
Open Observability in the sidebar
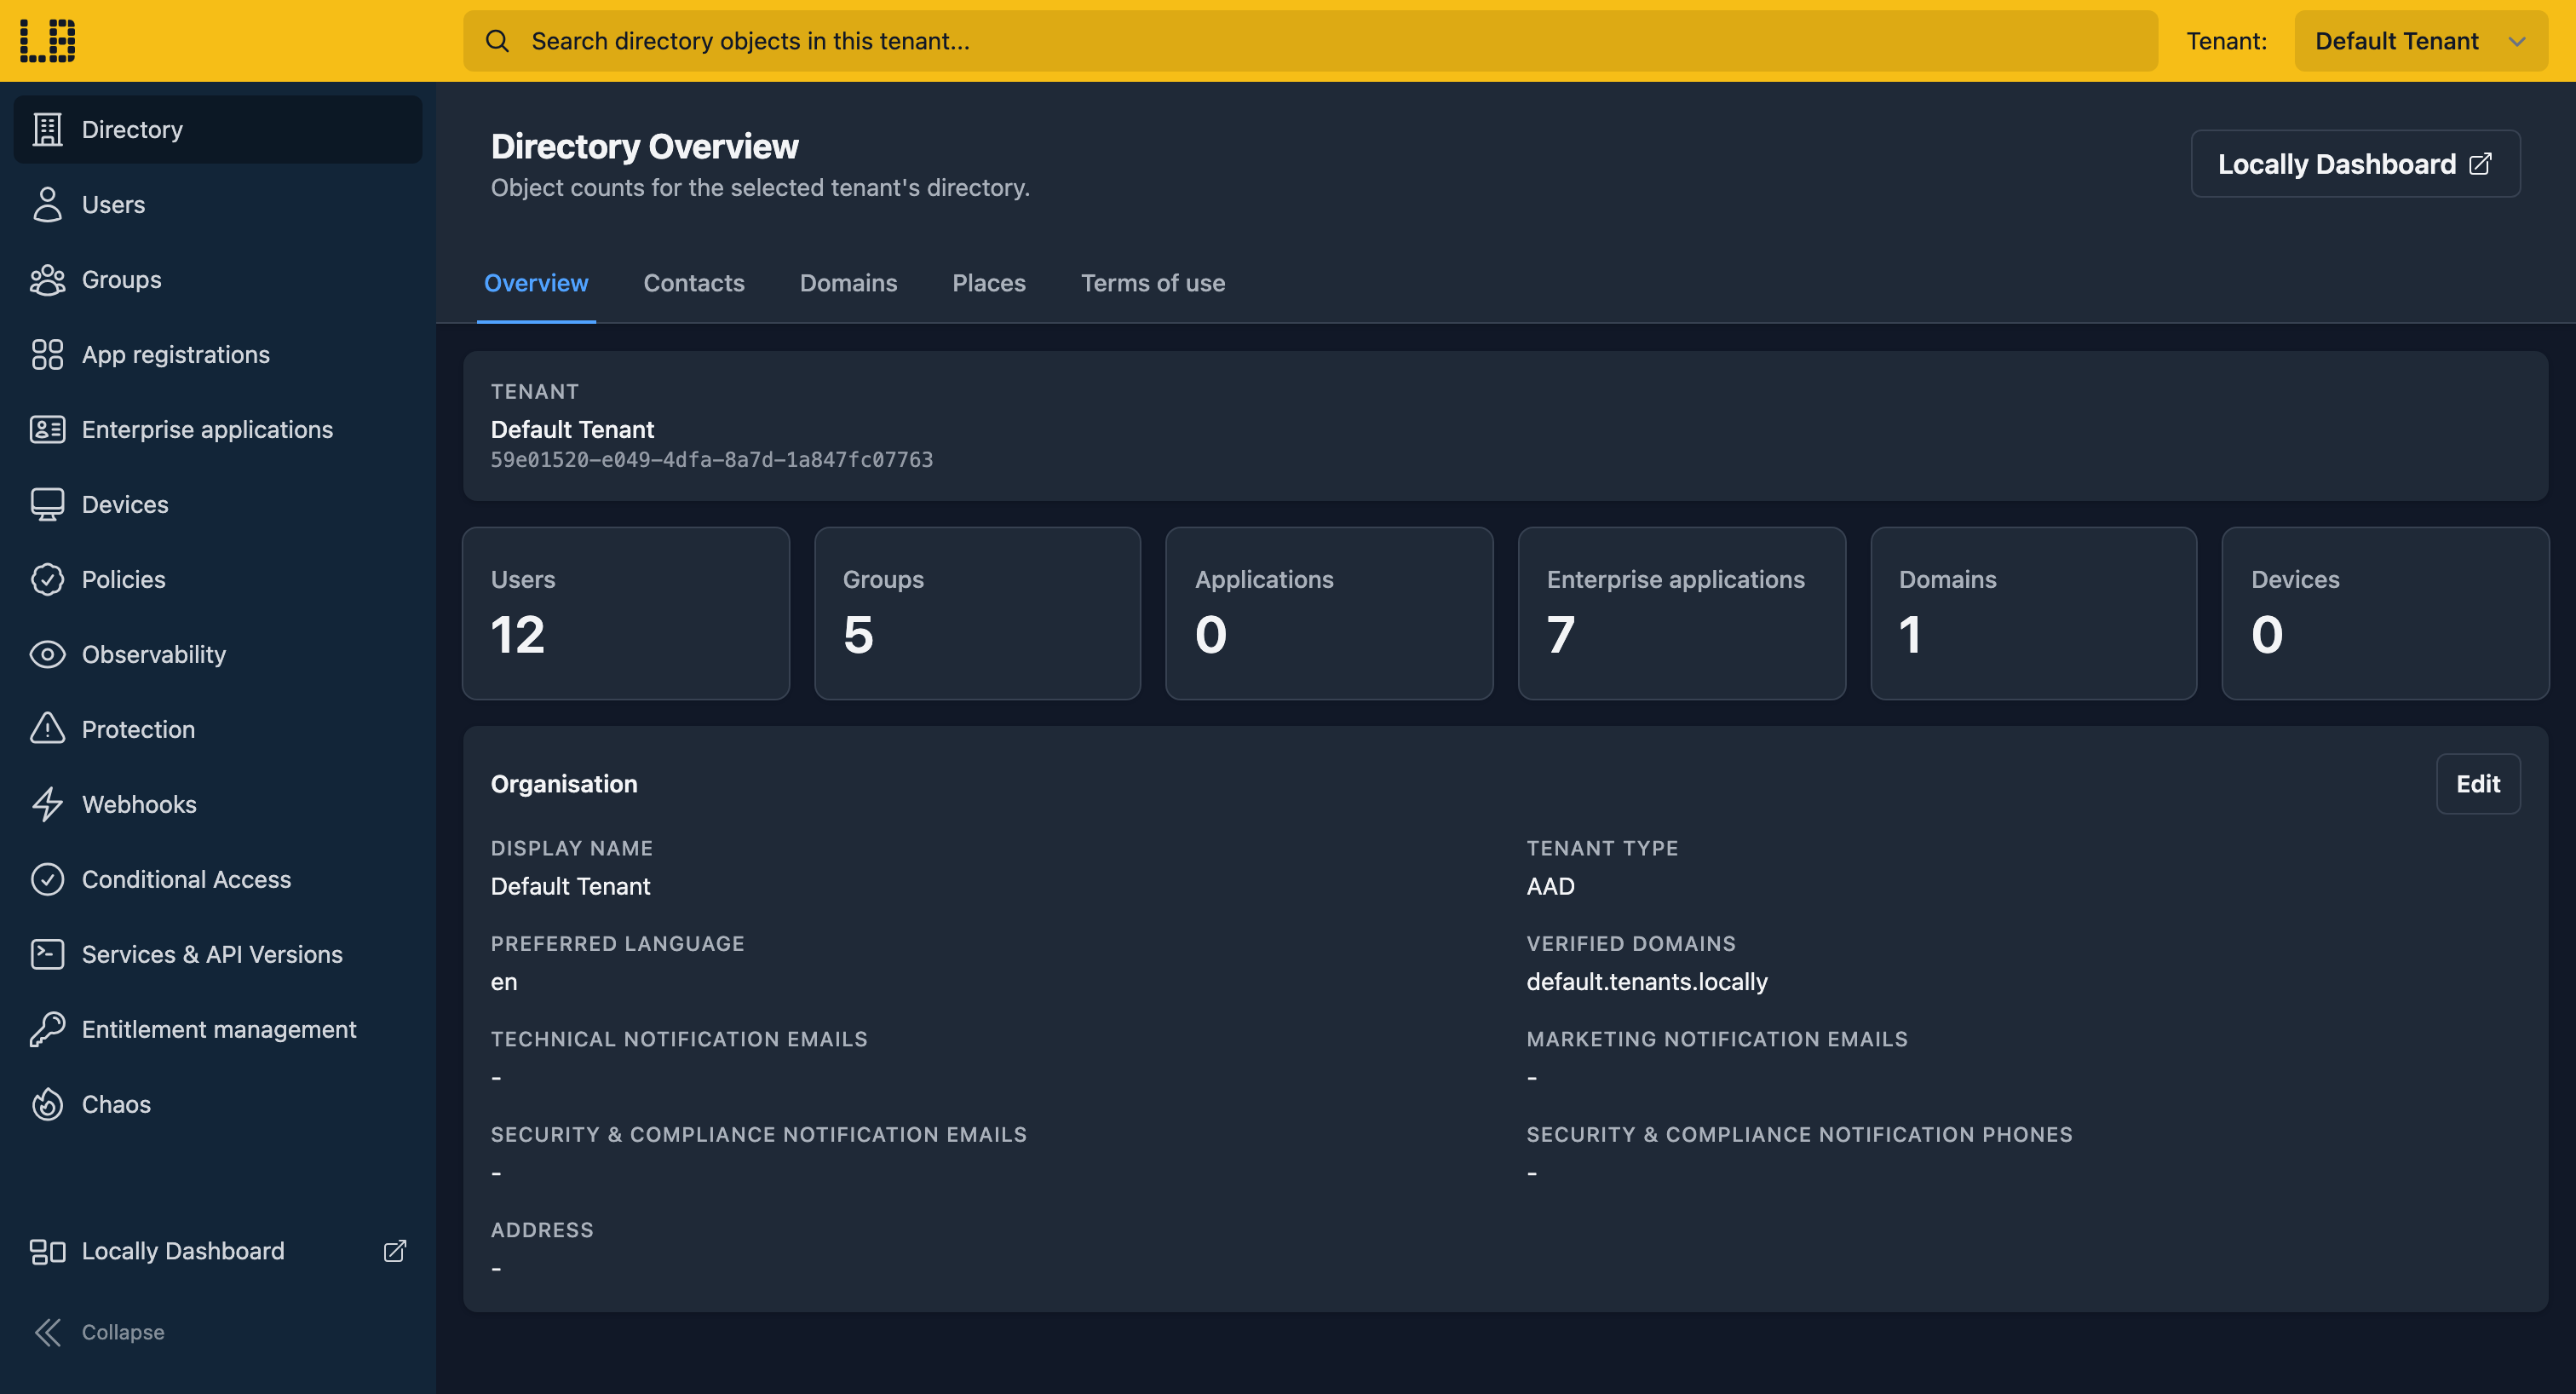218,655
